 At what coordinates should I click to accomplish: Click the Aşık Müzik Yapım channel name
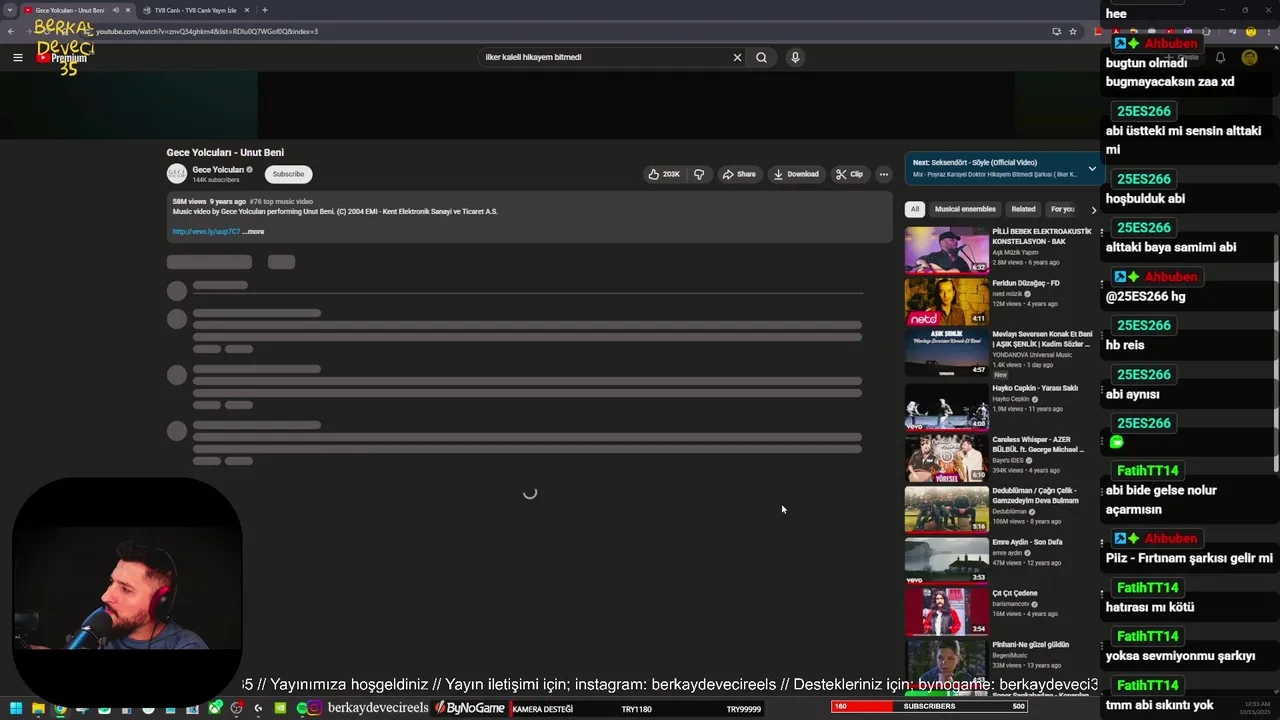[x=1015, y=252]
